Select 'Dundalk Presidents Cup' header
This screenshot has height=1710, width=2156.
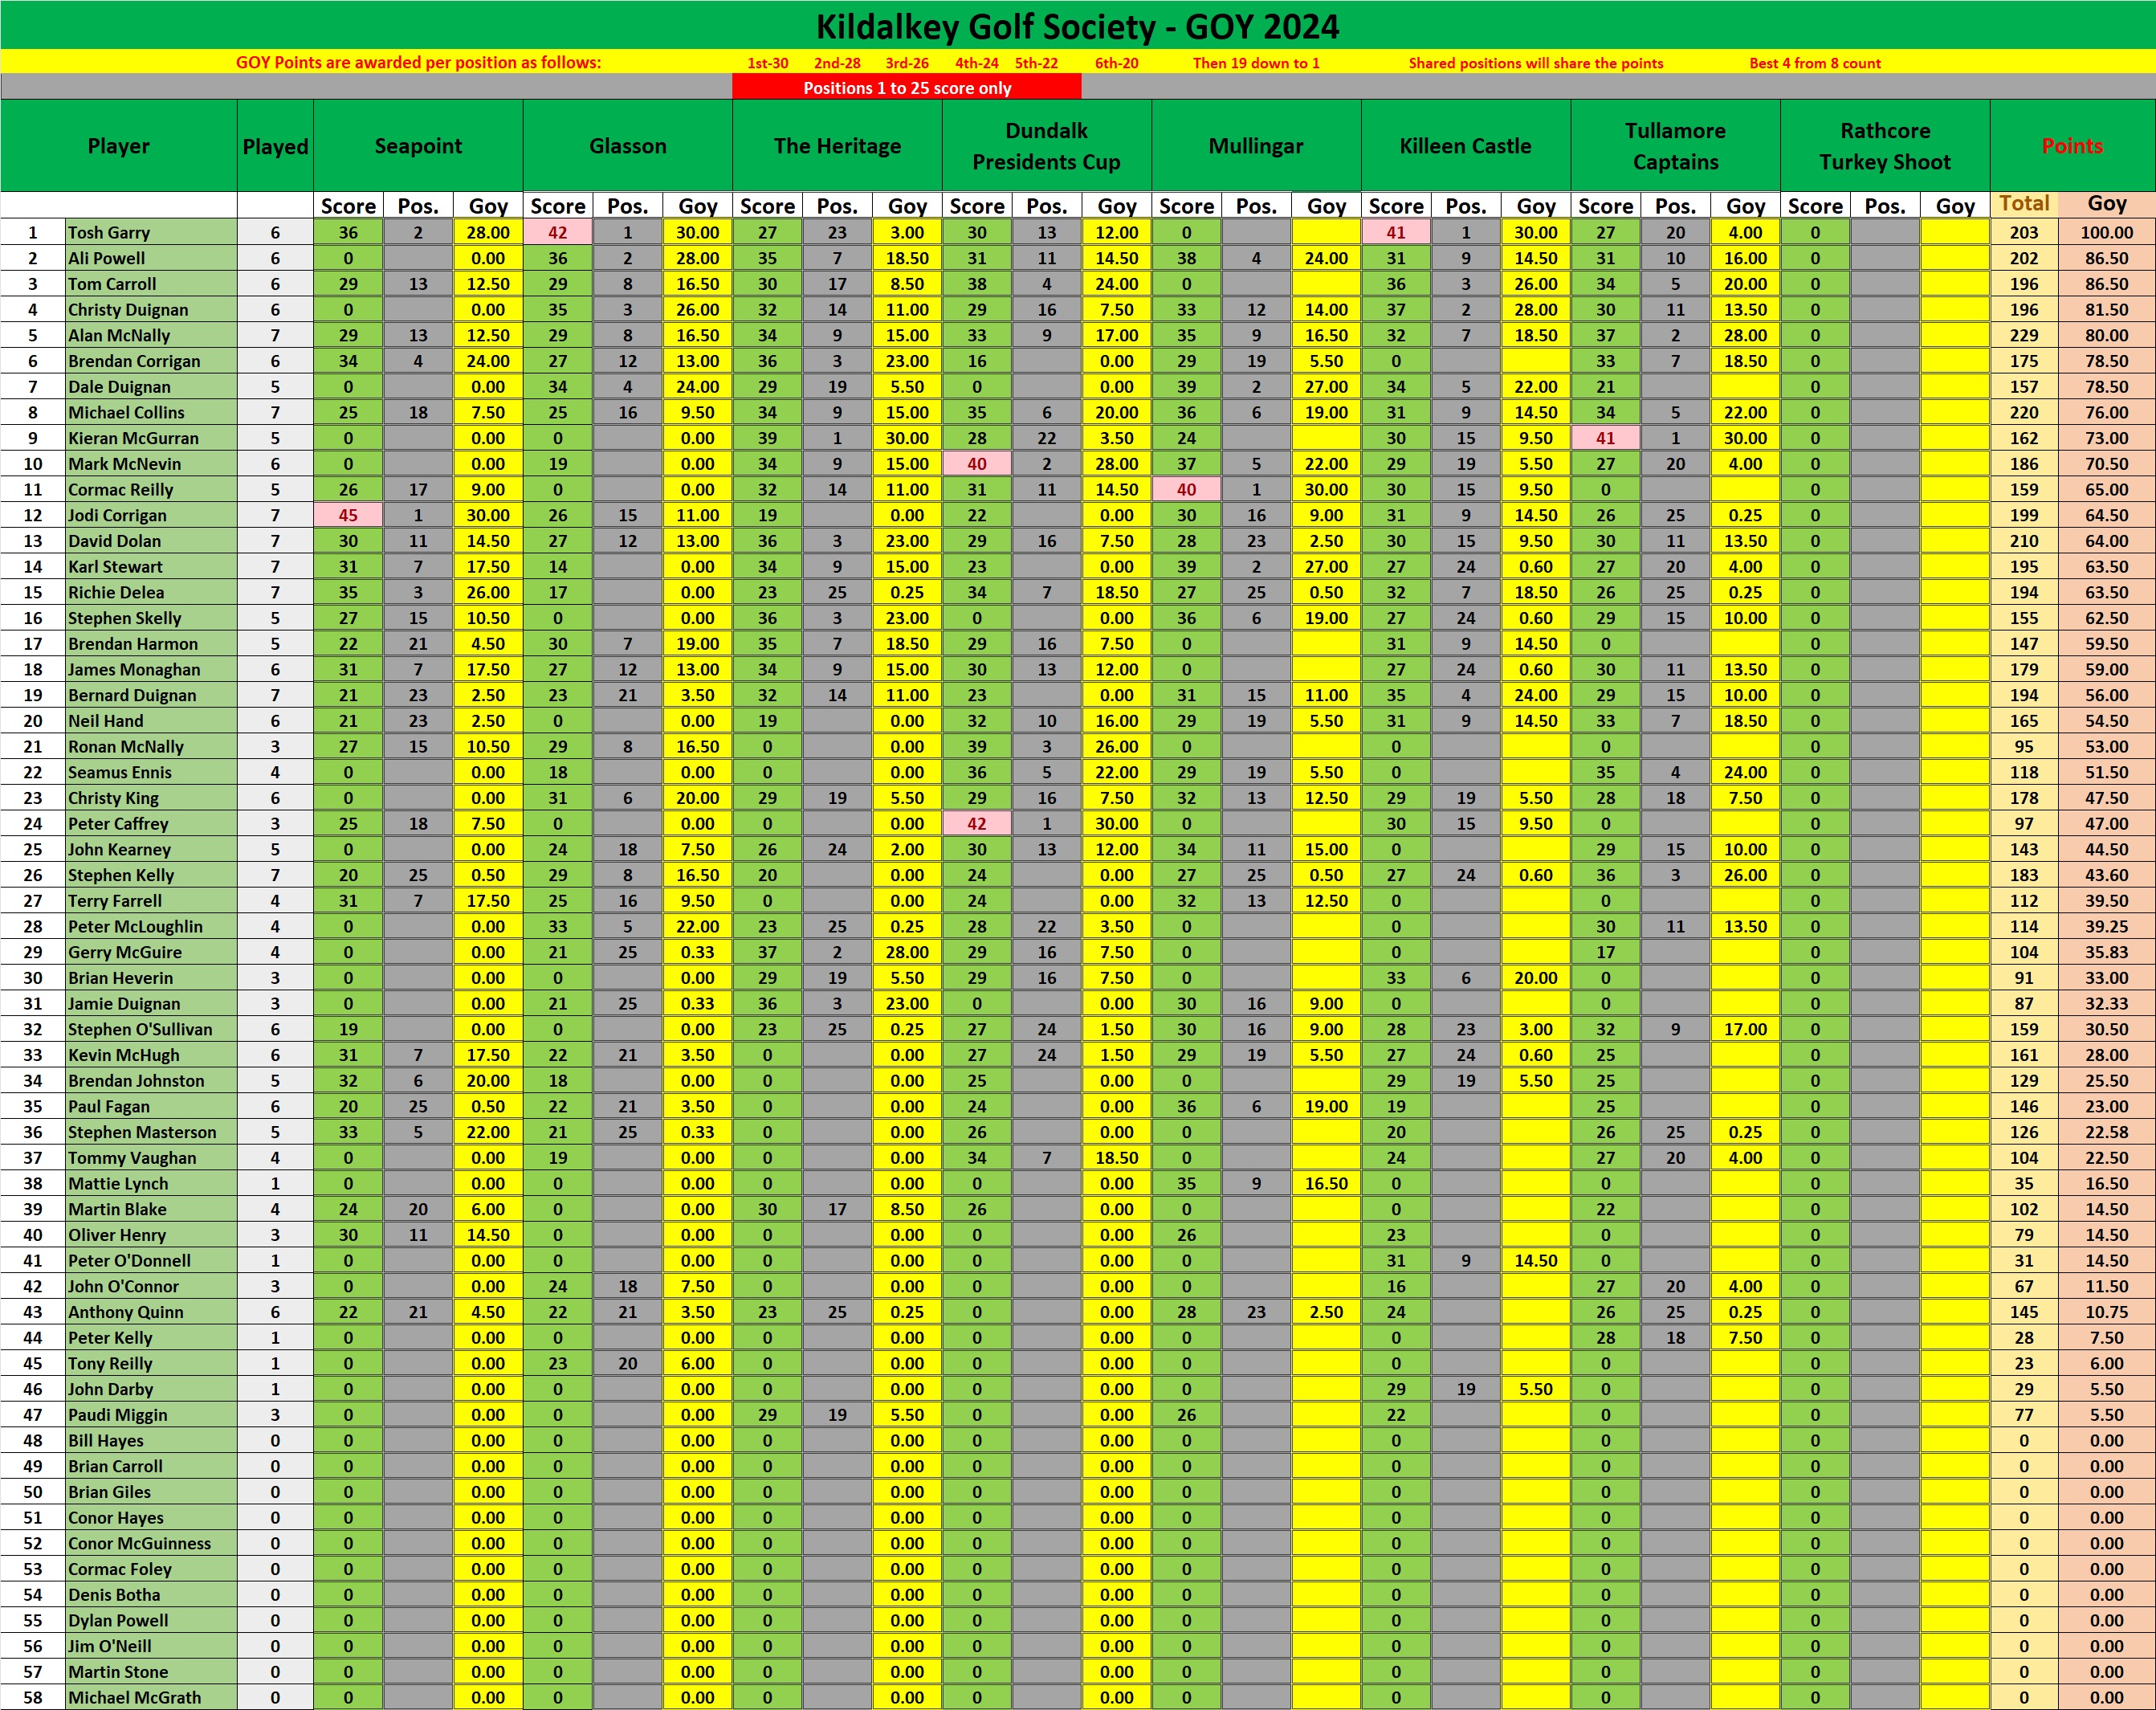click(x=1047, y=146)
